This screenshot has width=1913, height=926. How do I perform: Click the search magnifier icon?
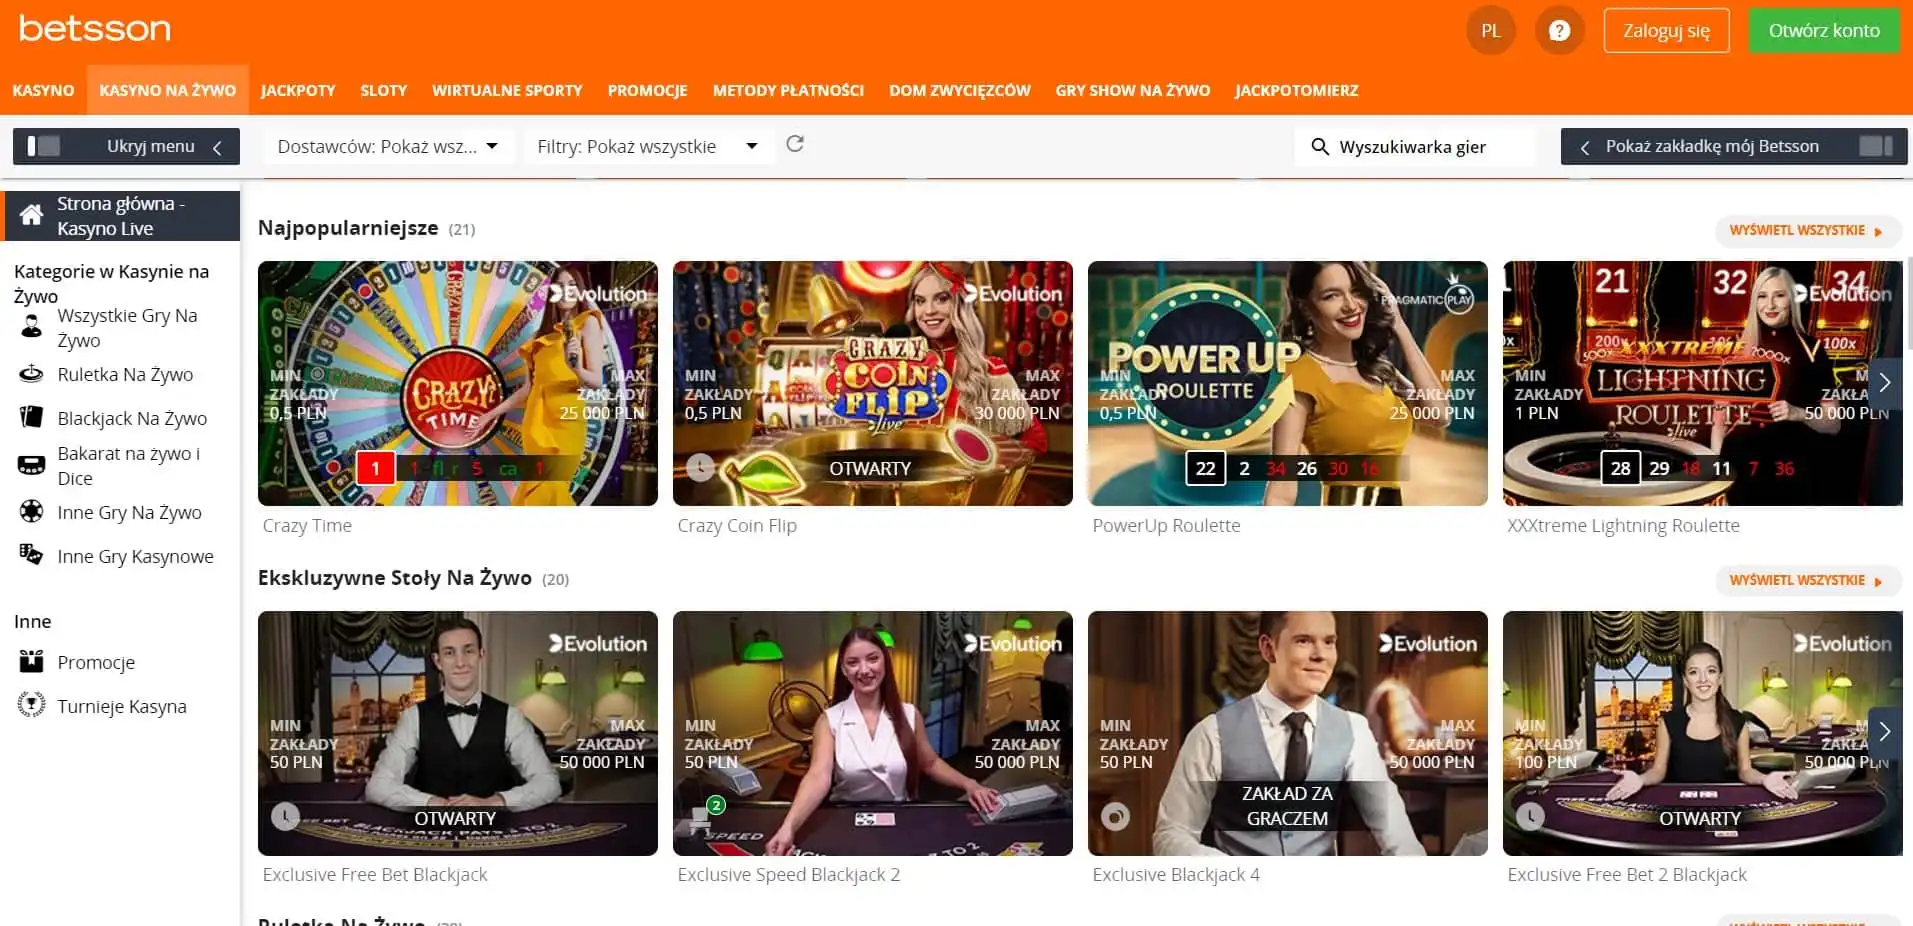click(1320, 147)
